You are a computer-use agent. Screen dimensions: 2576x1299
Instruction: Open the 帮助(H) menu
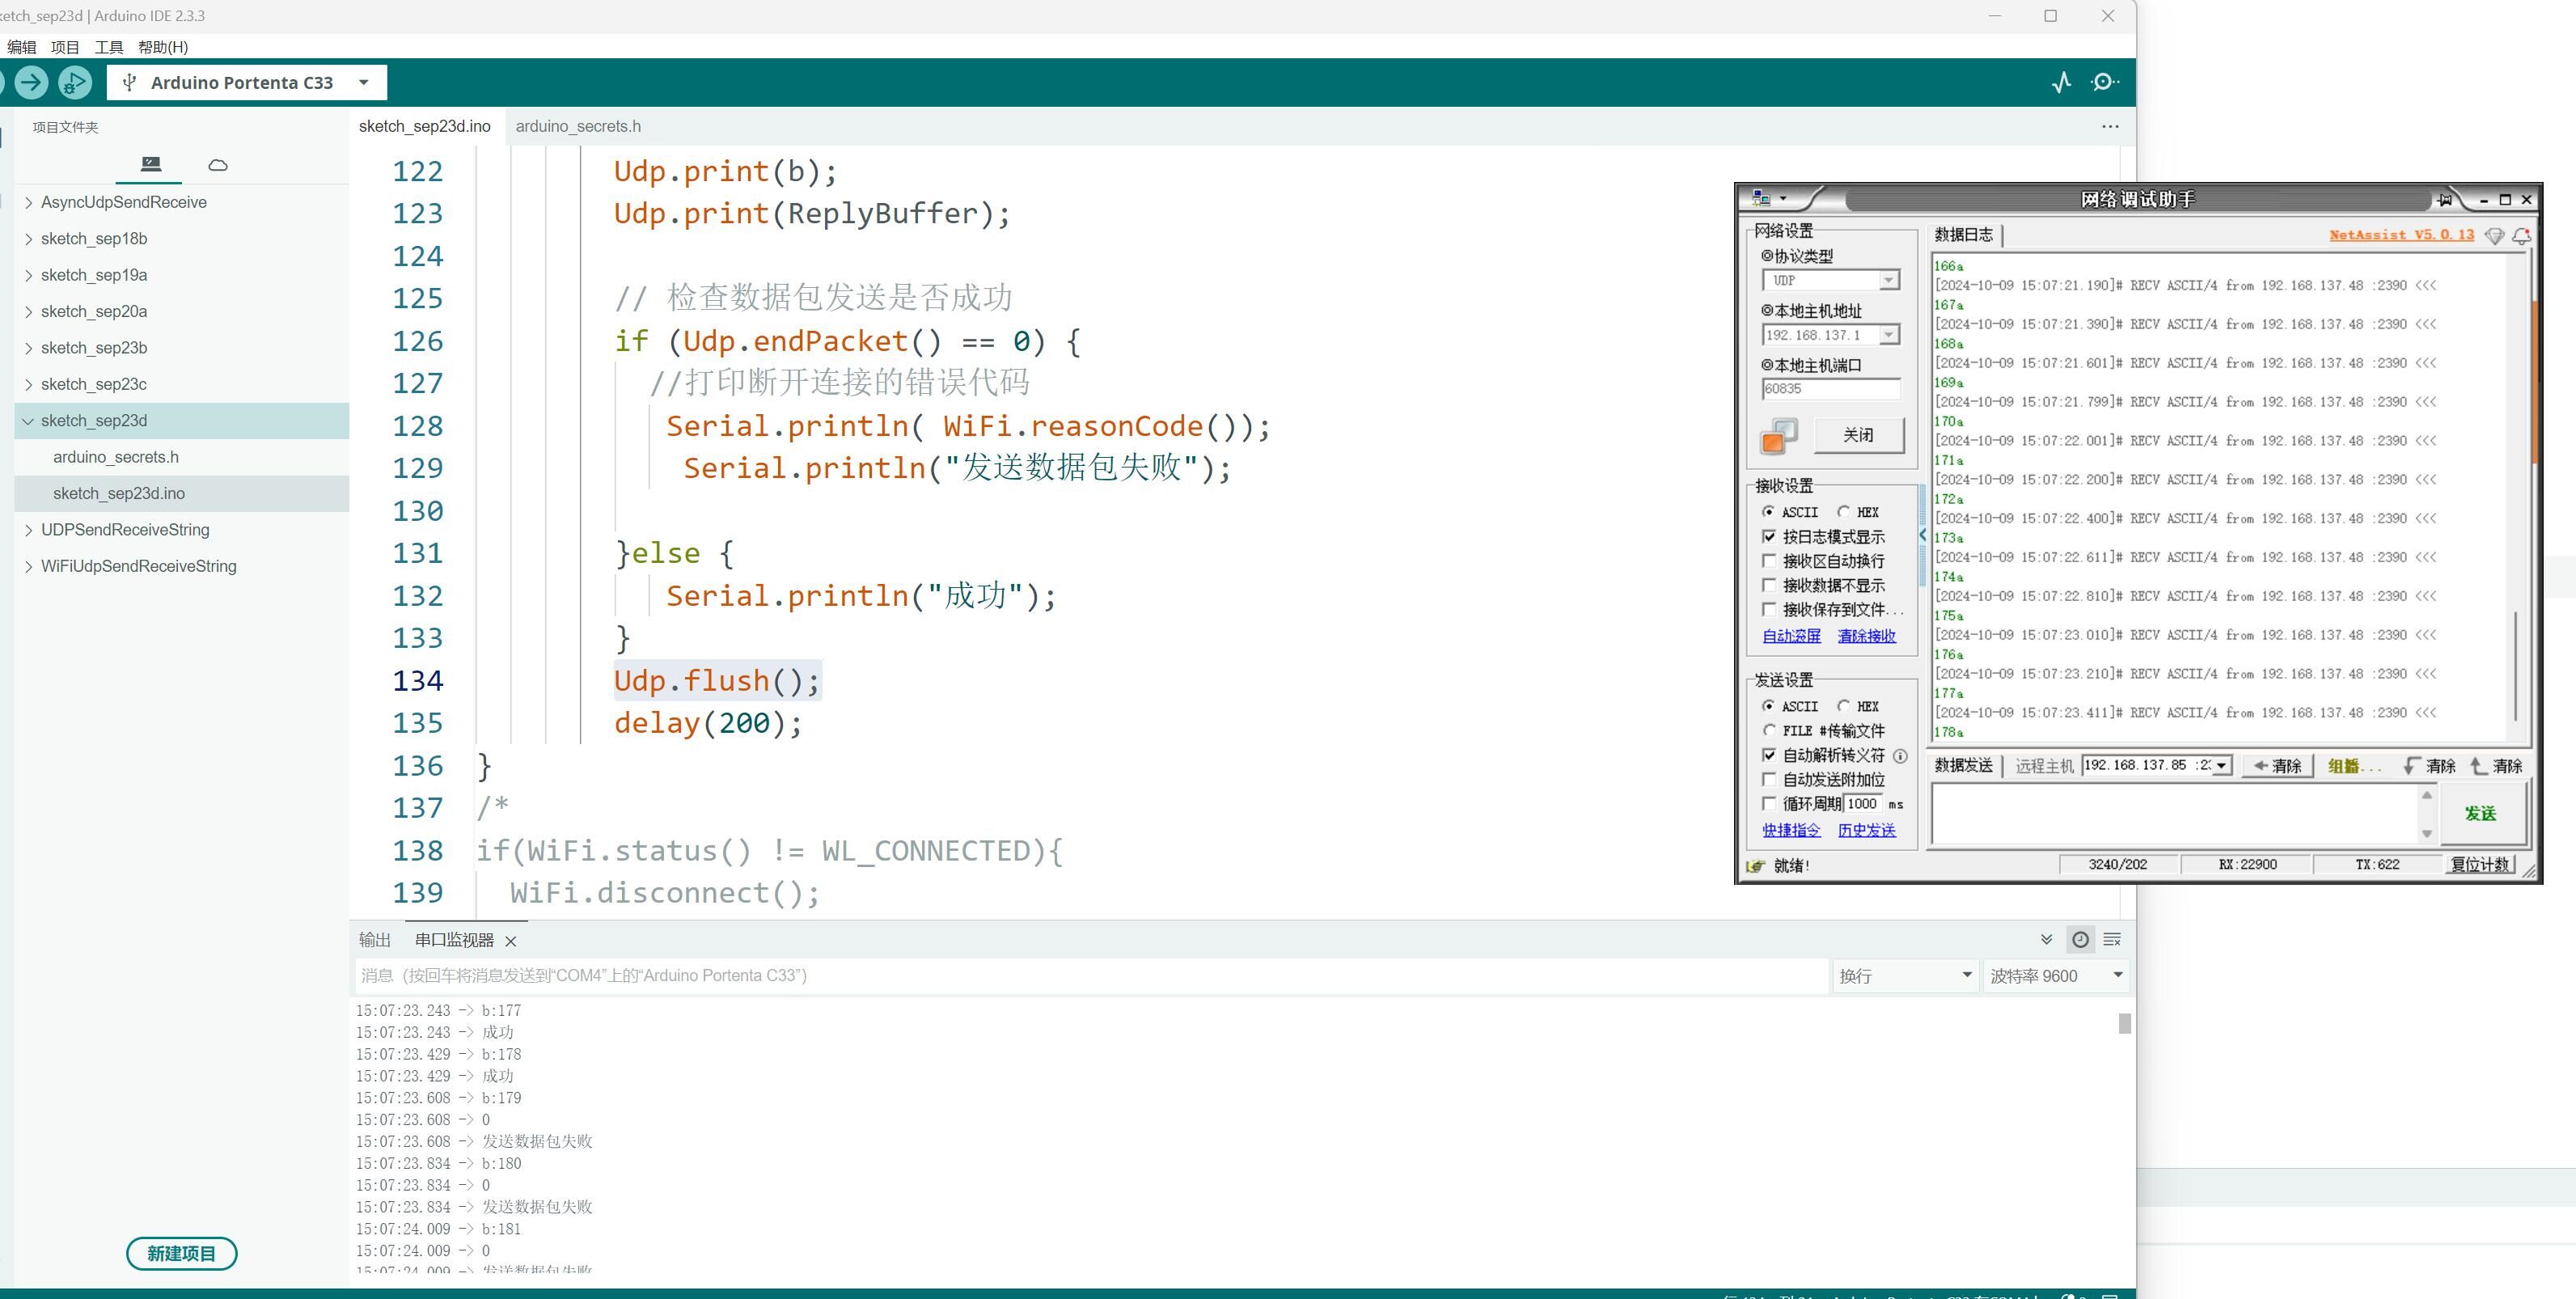(x=163, y=47)
